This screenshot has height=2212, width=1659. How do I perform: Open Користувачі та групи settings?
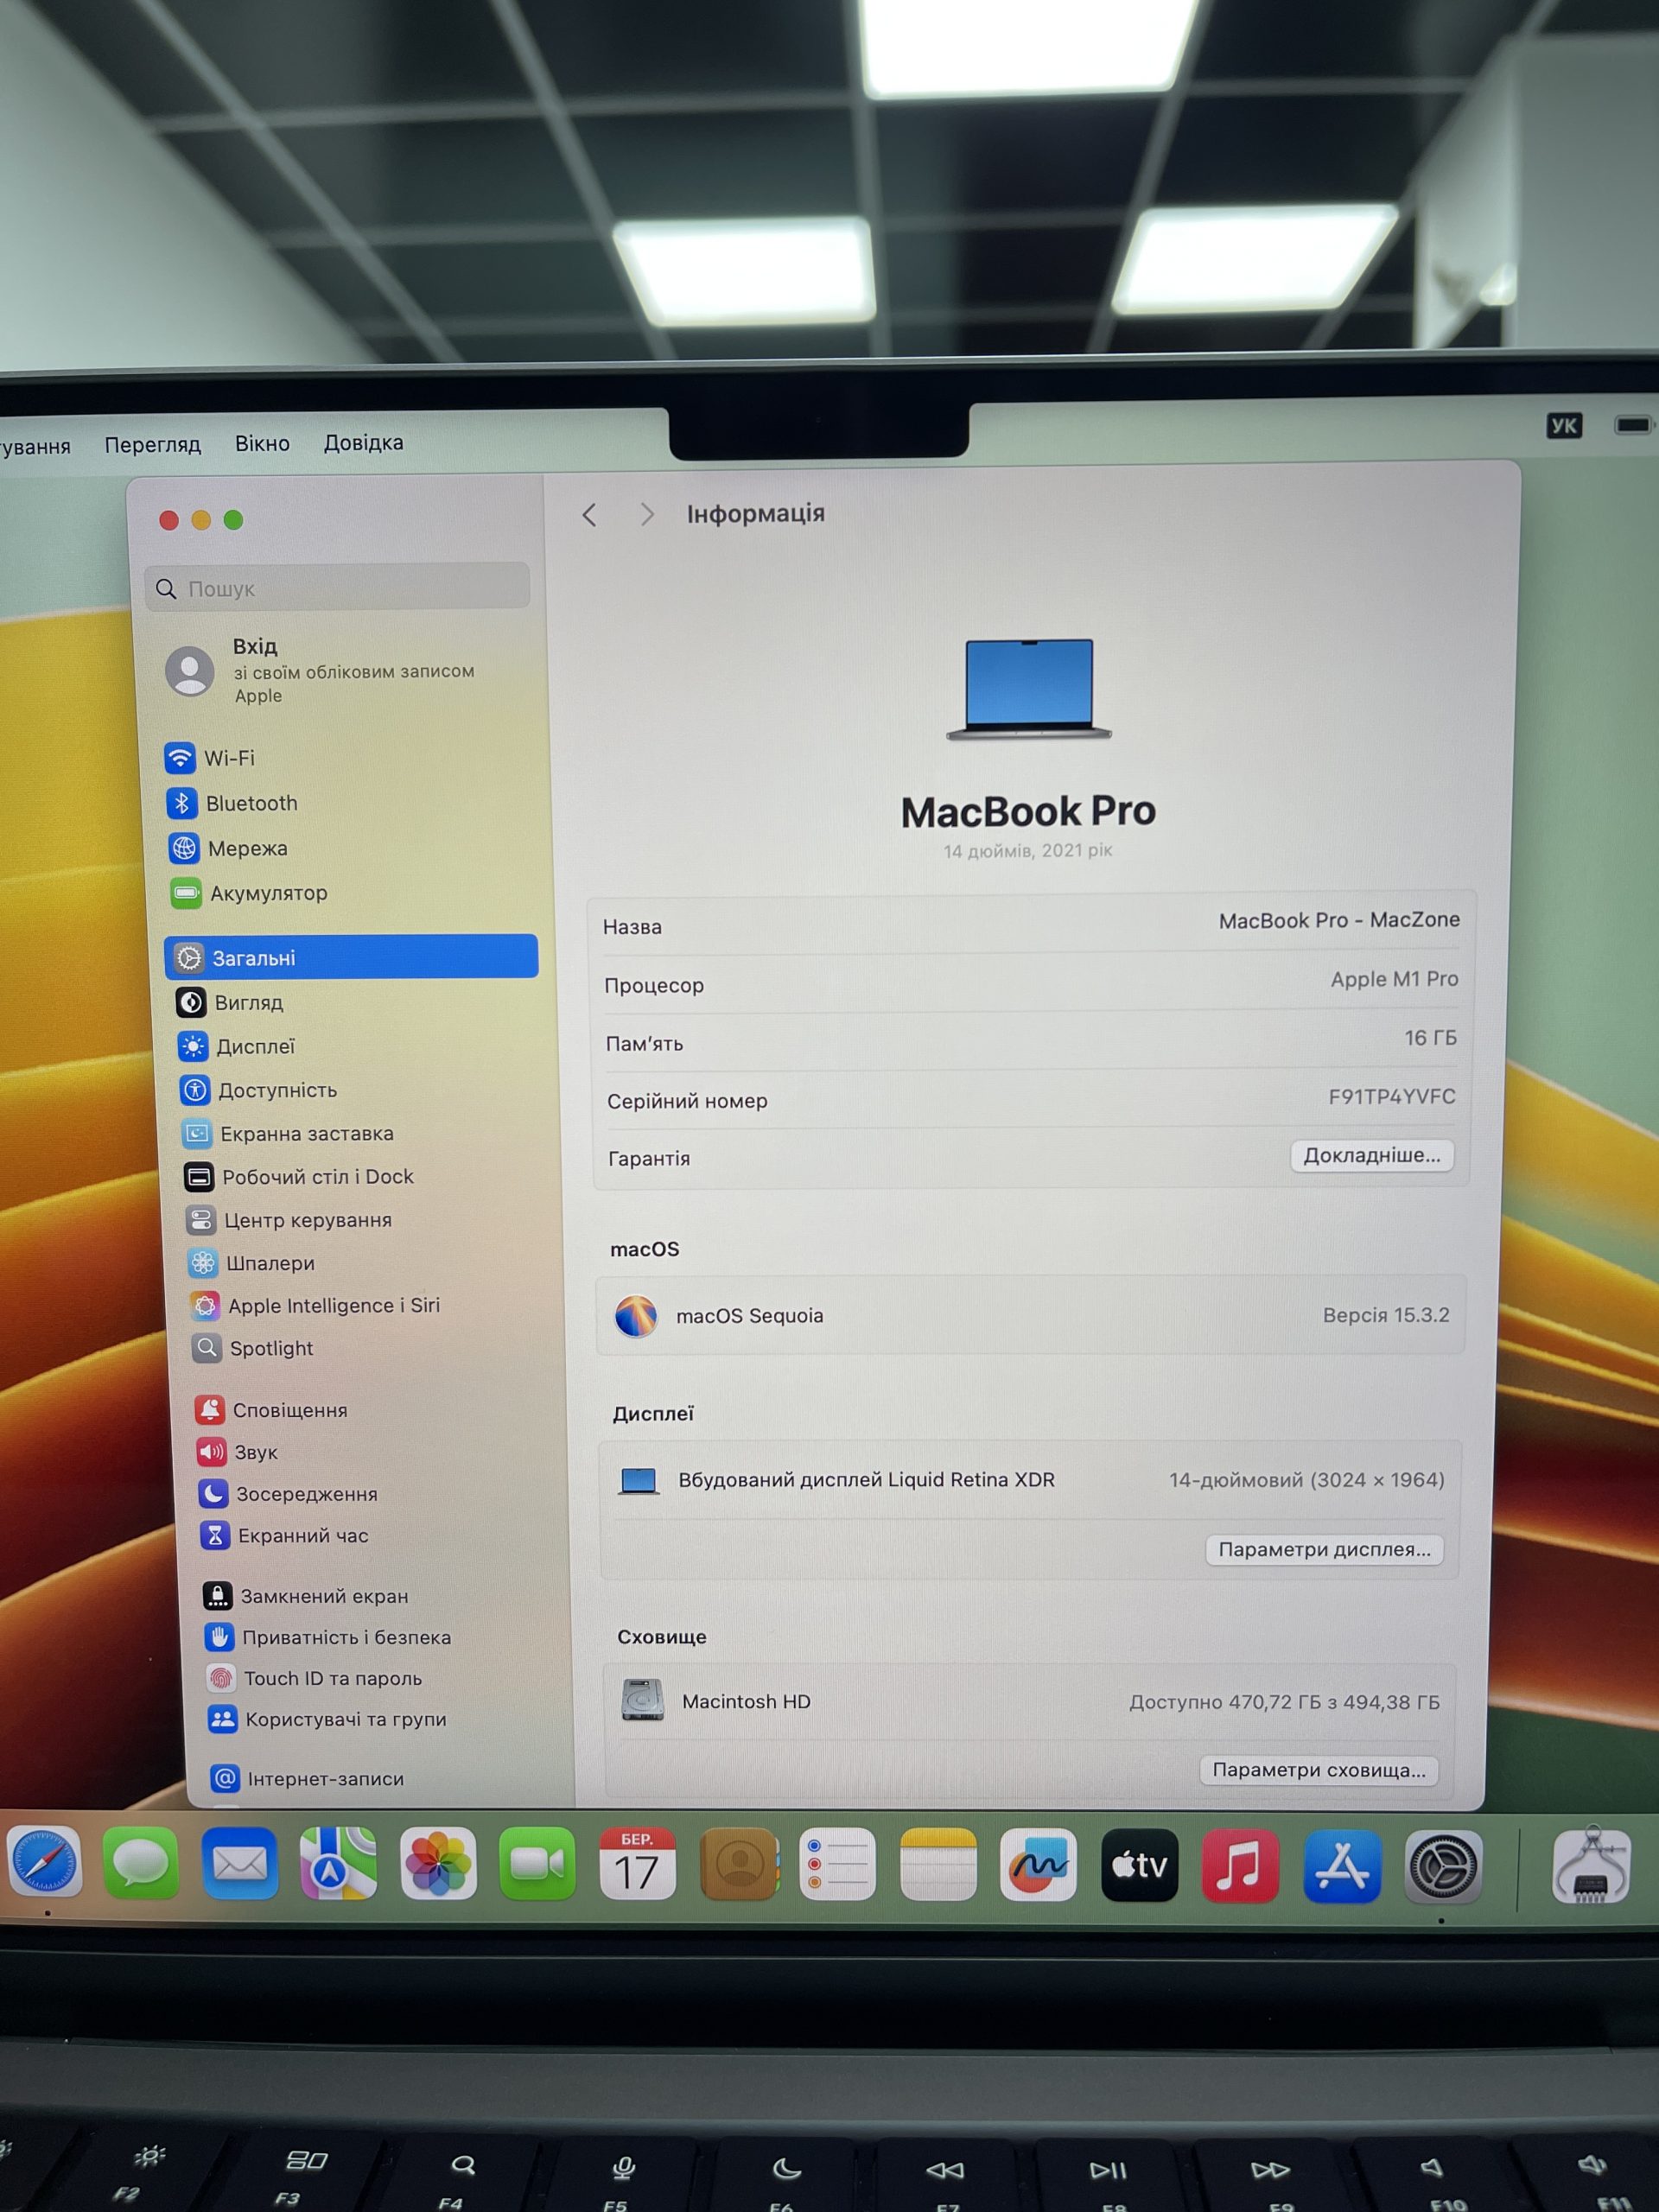328,1719
